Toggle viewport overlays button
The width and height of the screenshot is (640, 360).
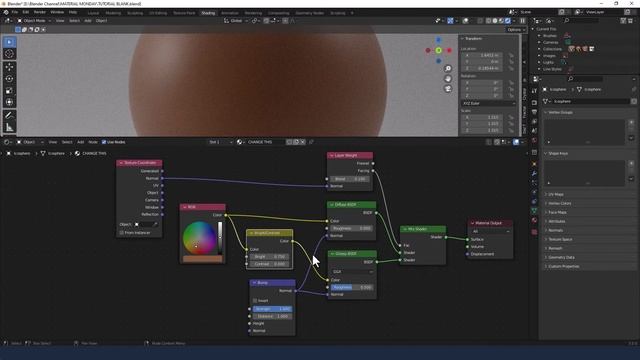[465, 20]
